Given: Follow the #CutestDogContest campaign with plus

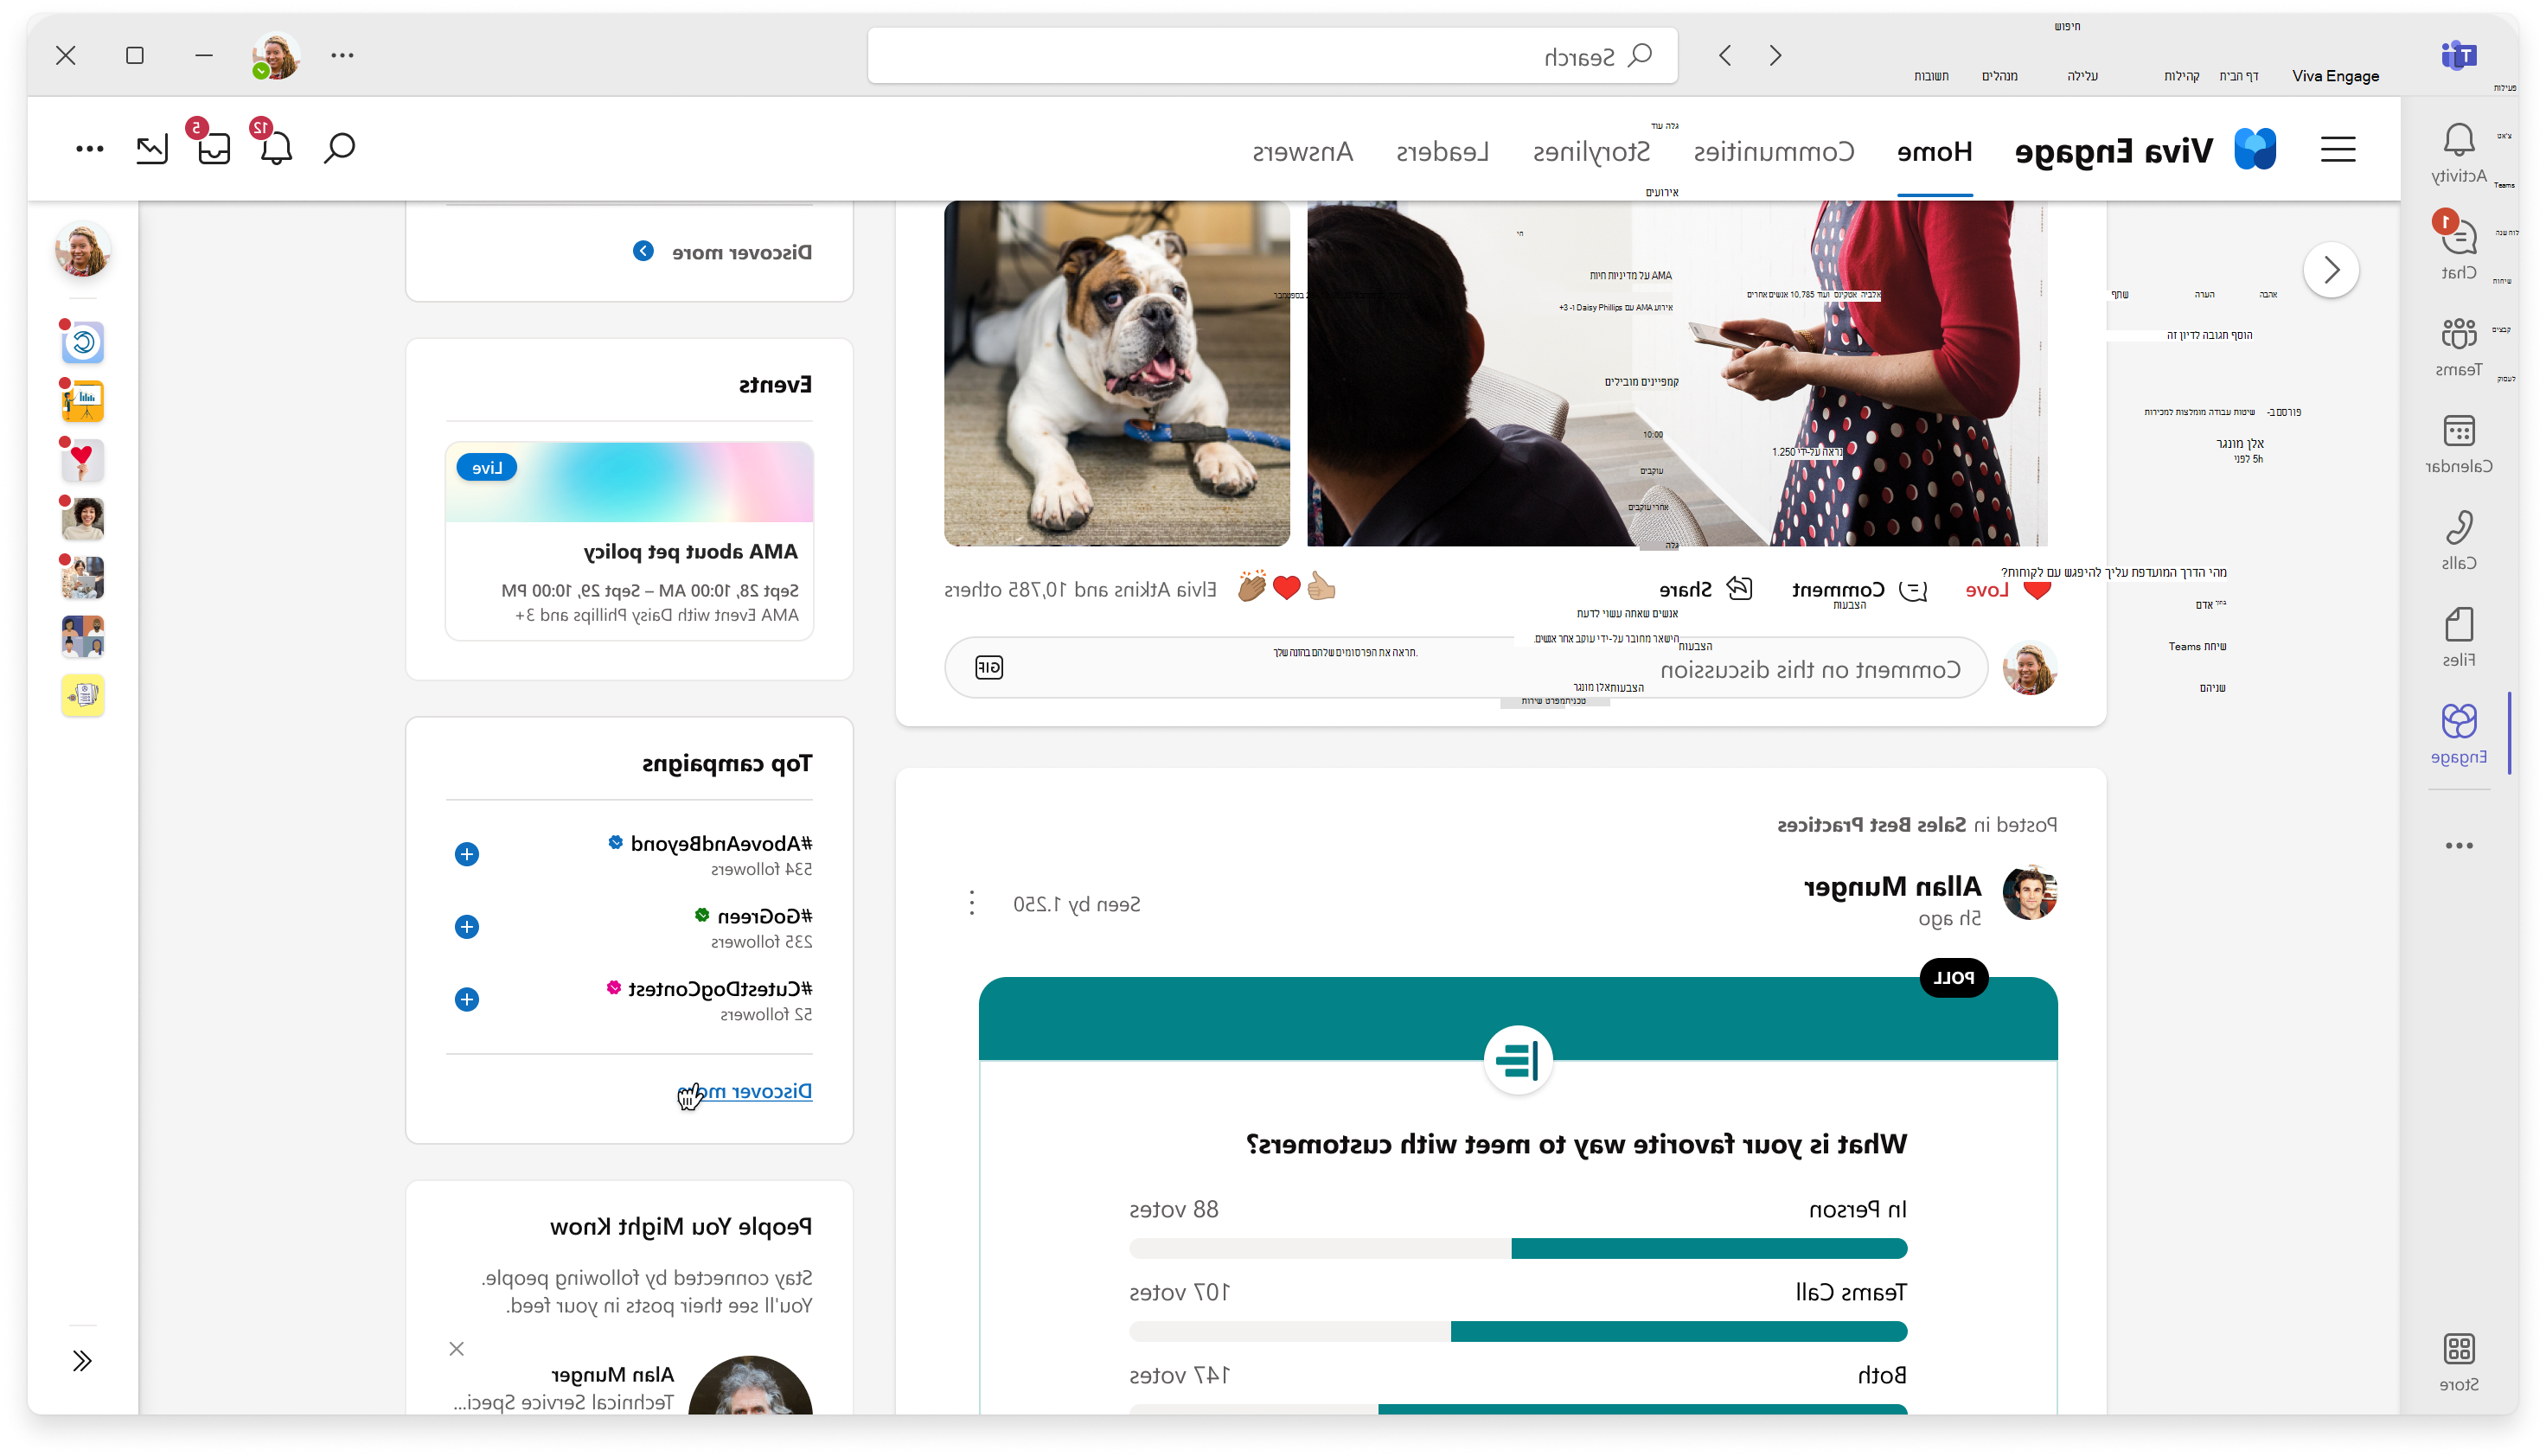Looking at the screenshot, I should (466, 999).
